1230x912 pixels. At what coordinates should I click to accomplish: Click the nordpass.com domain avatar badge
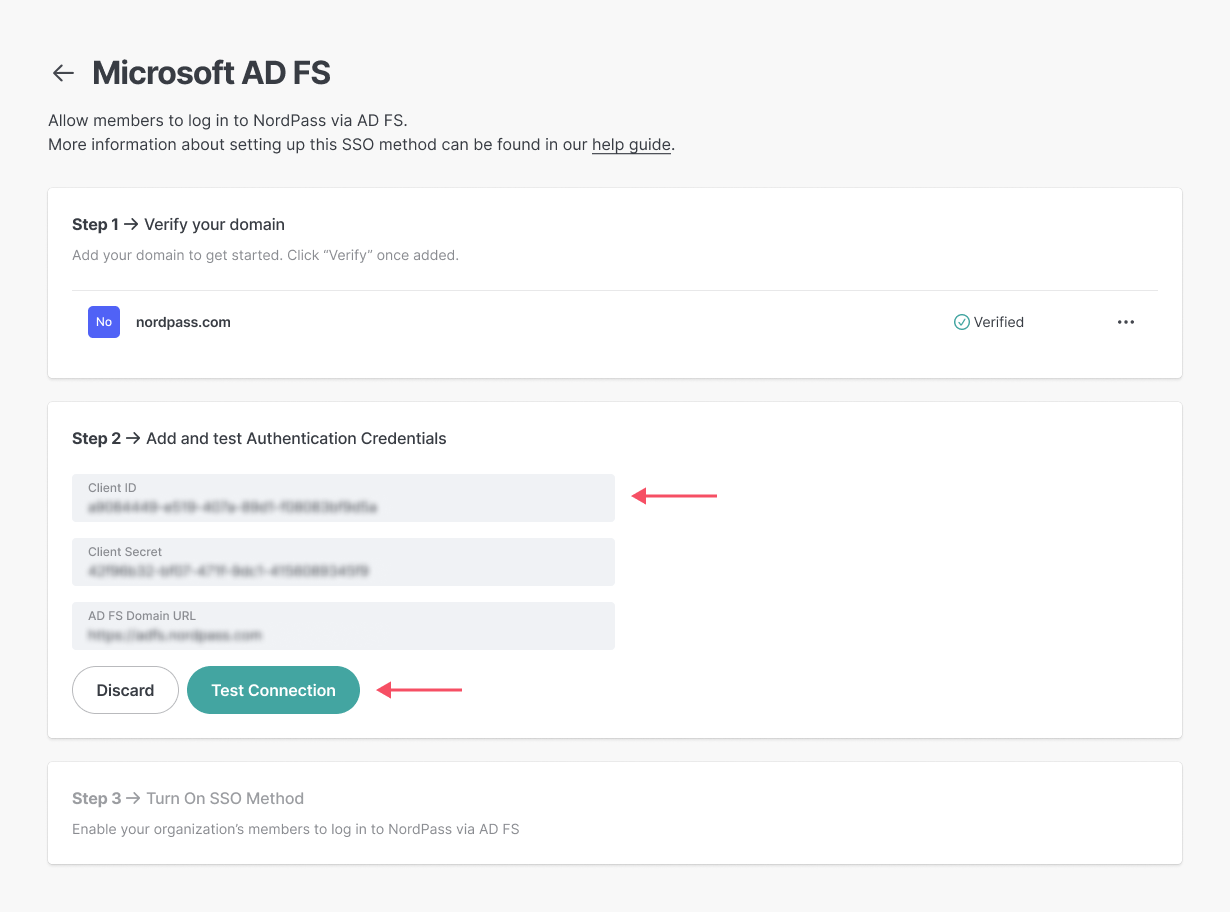104,322
